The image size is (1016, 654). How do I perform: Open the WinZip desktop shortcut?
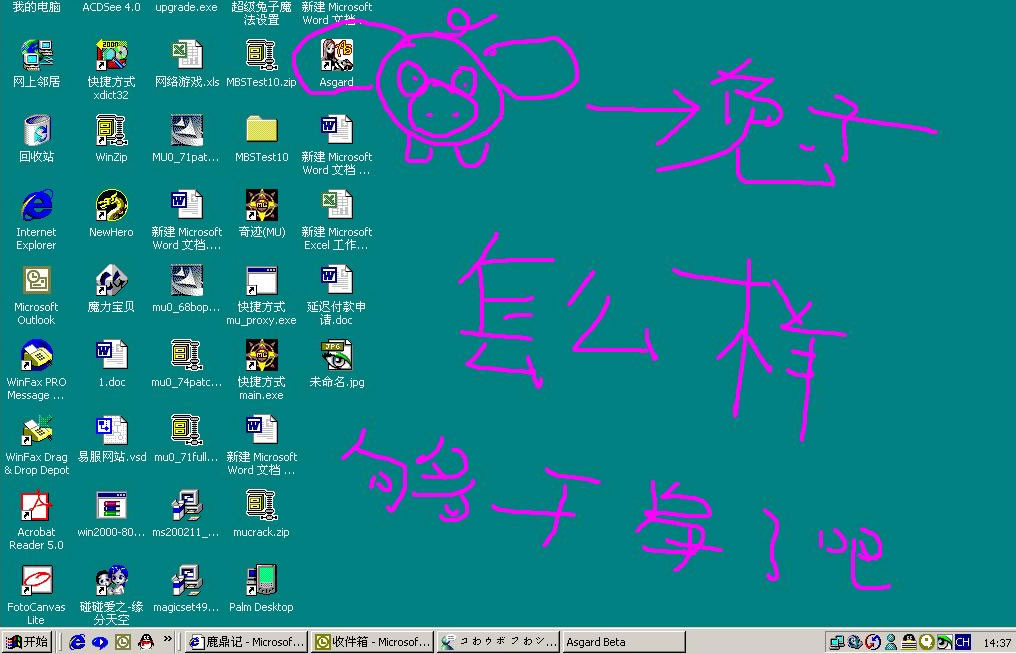111,131
